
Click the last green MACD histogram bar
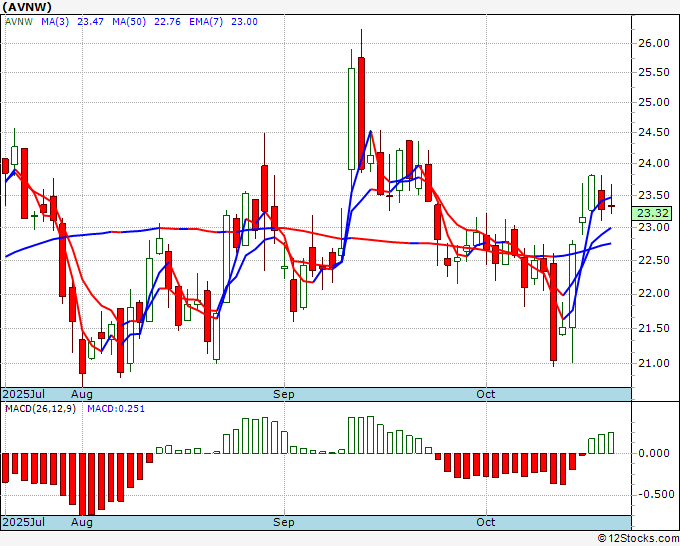[611, 443]
